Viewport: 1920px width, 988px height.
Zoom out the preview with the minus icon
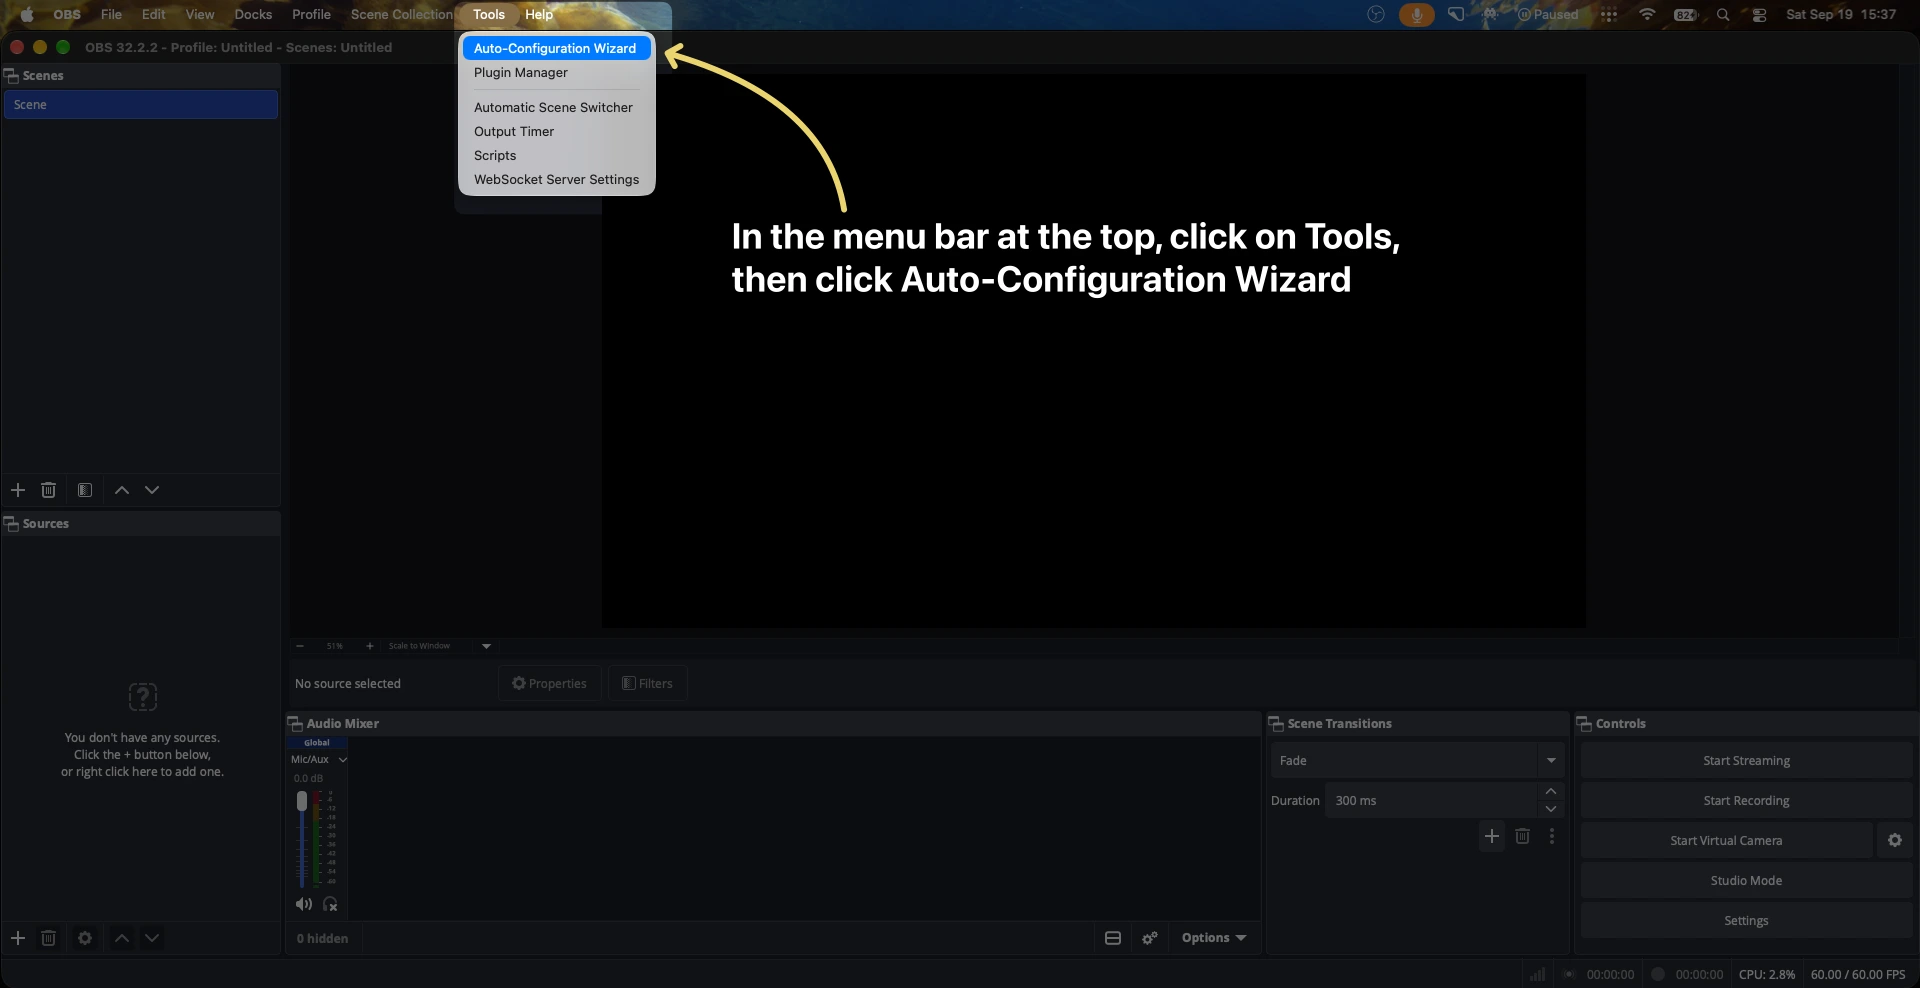(300, 646)
